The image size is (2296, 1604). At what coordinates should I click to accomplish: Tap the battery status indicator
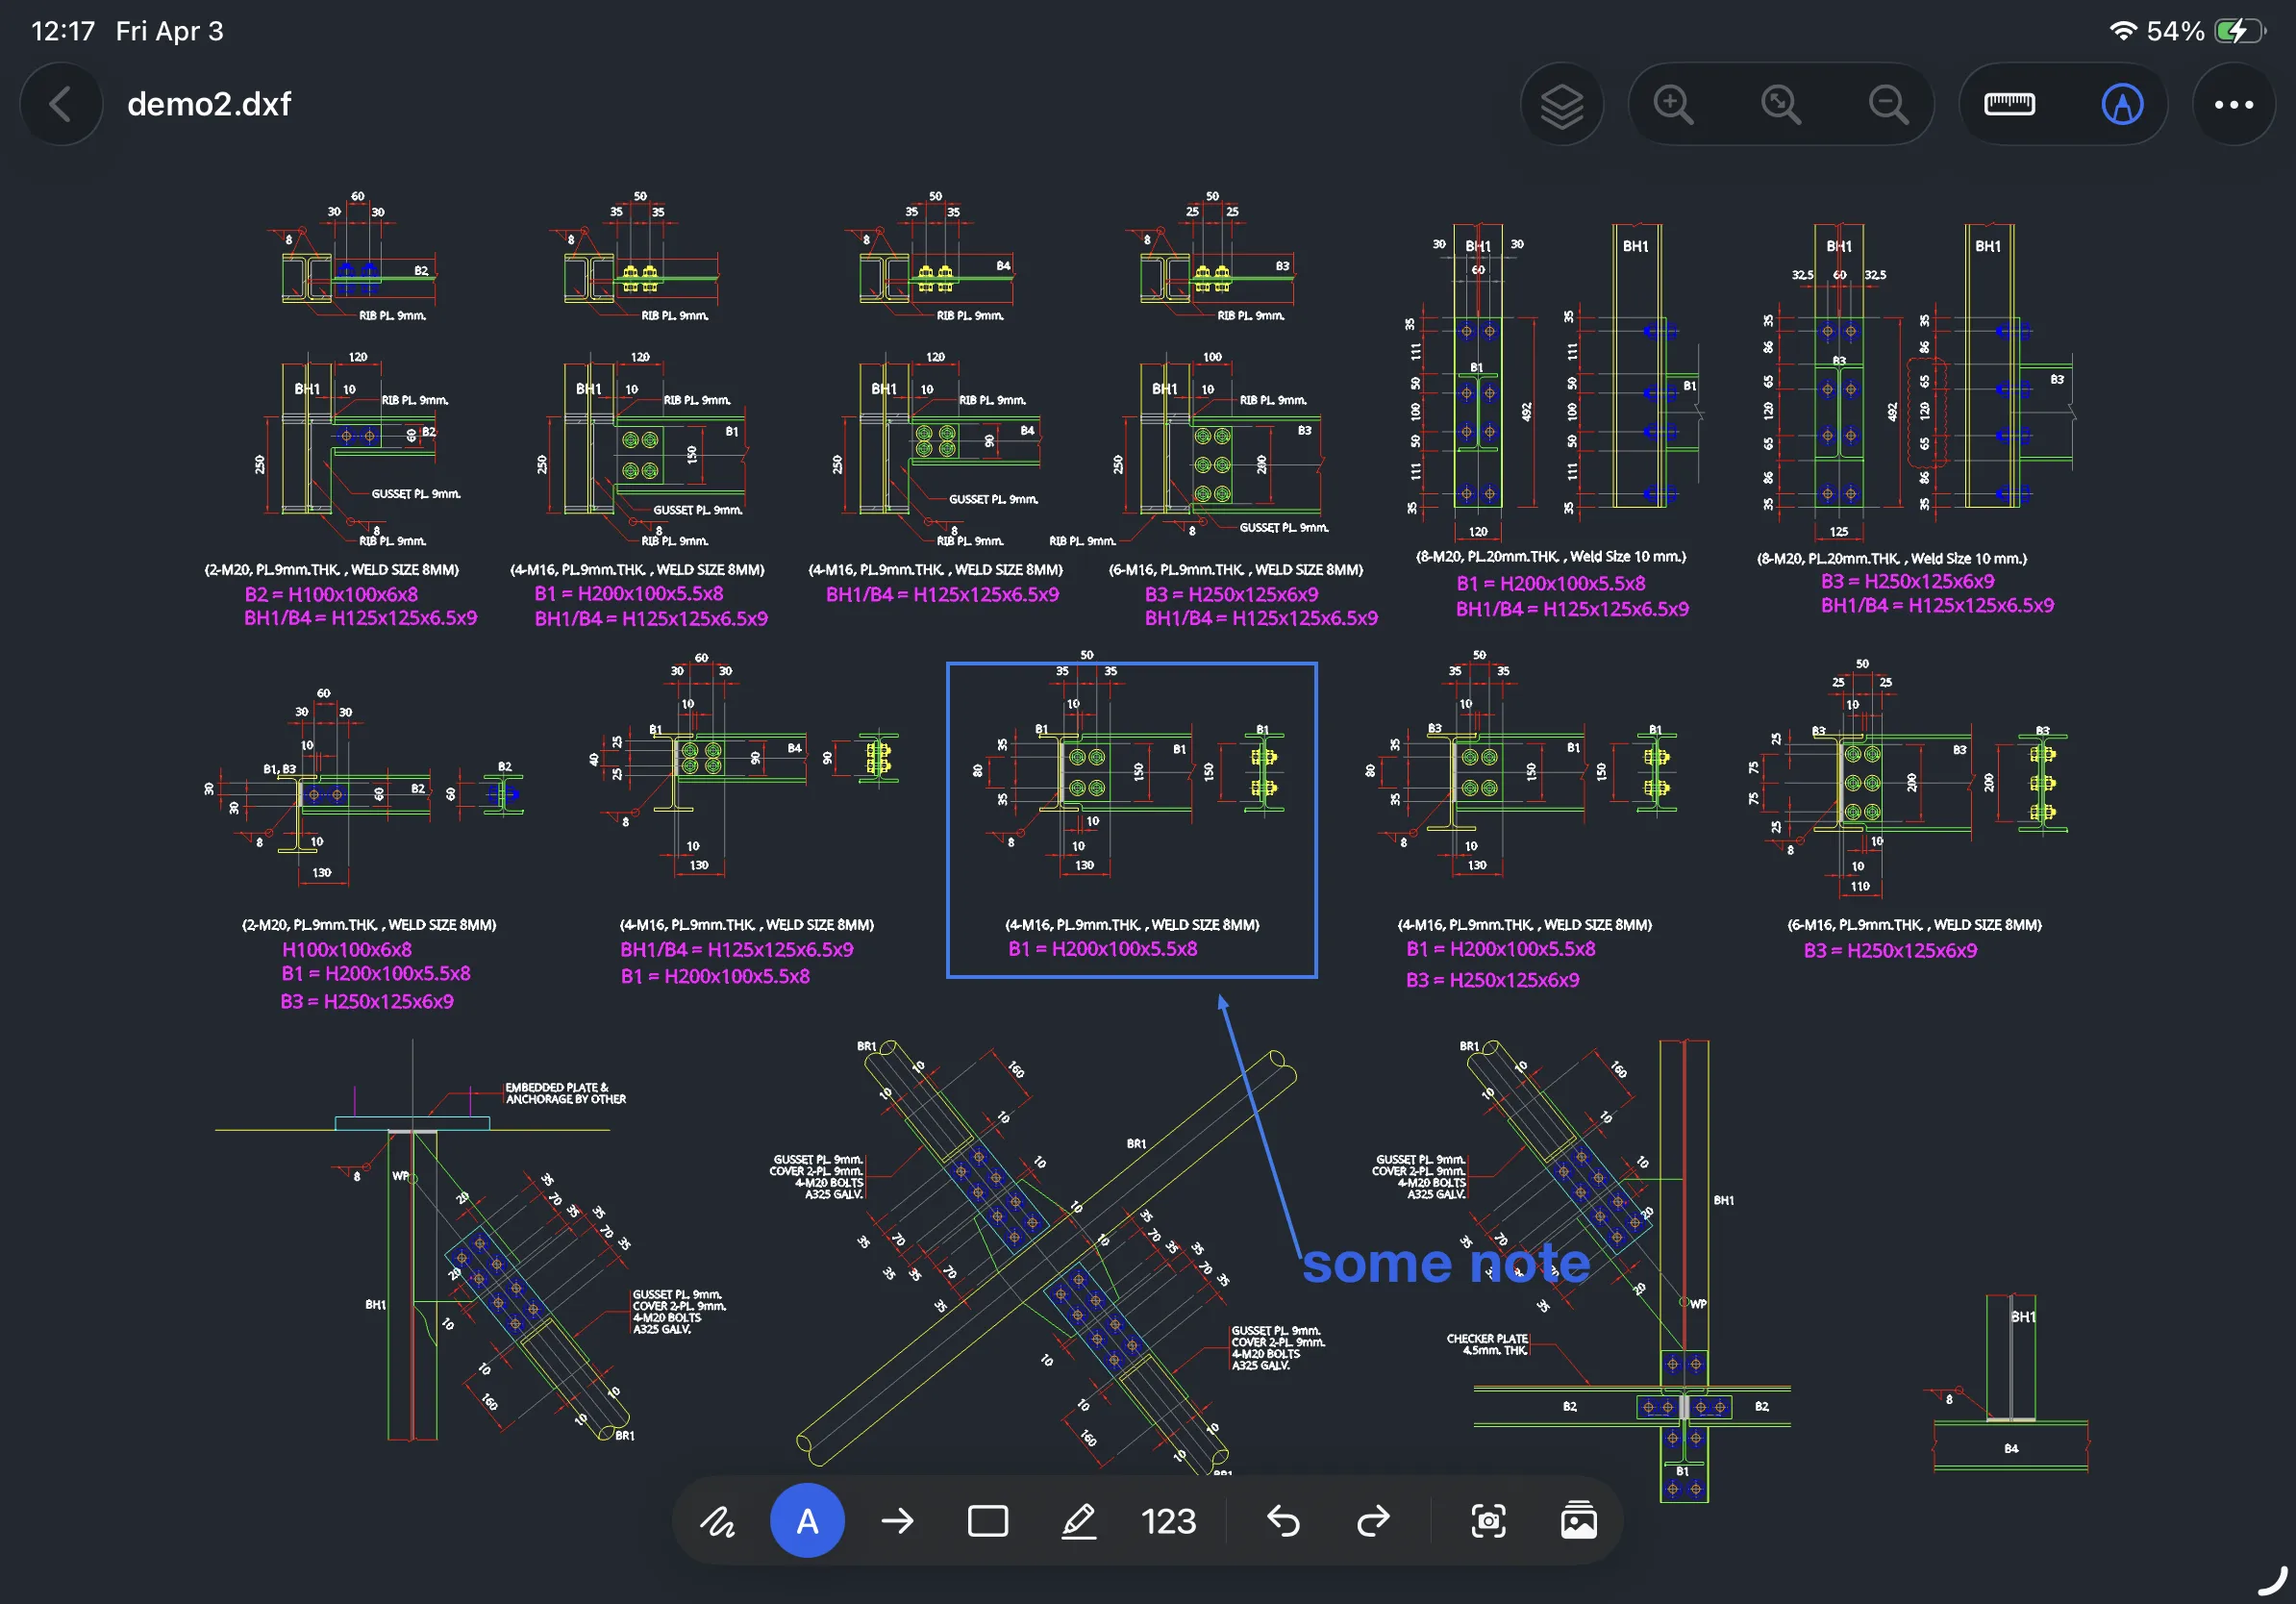[x=2239, y=31]
